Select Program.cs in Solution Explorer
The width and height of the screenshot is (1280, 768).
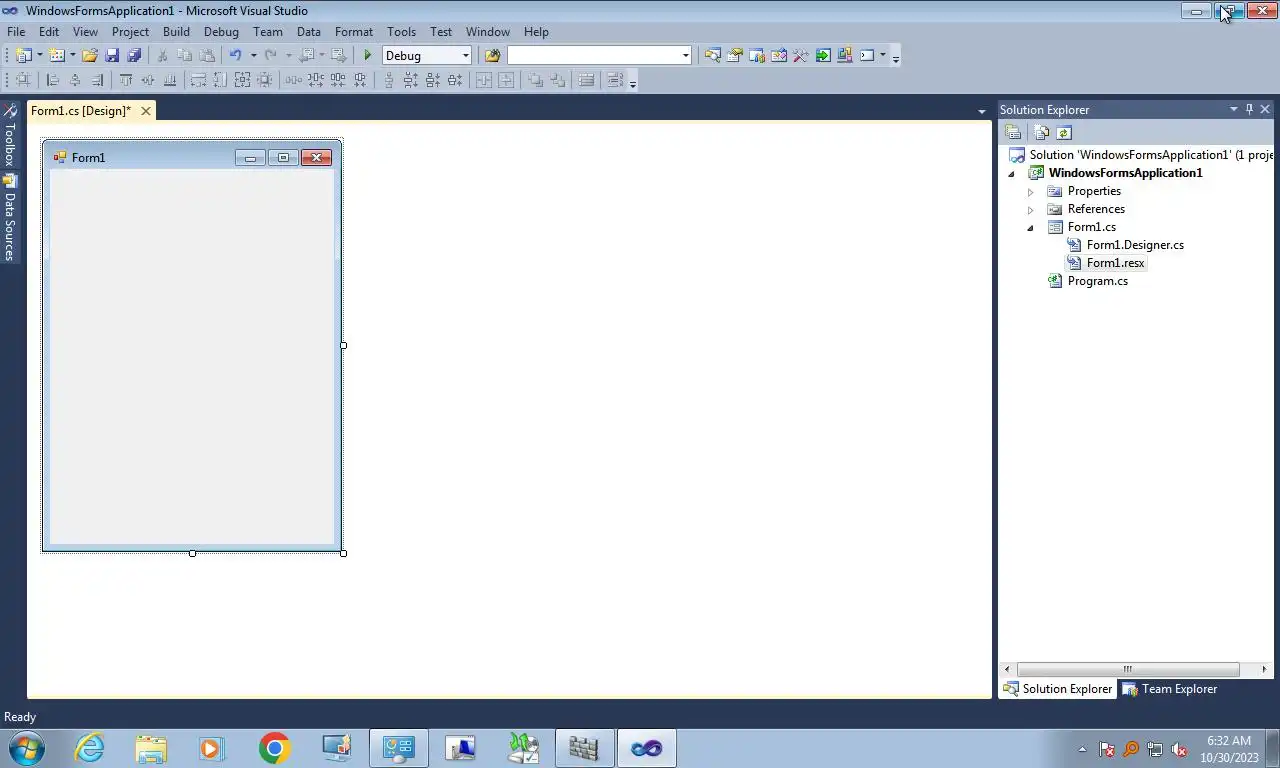pos(1097,281)
